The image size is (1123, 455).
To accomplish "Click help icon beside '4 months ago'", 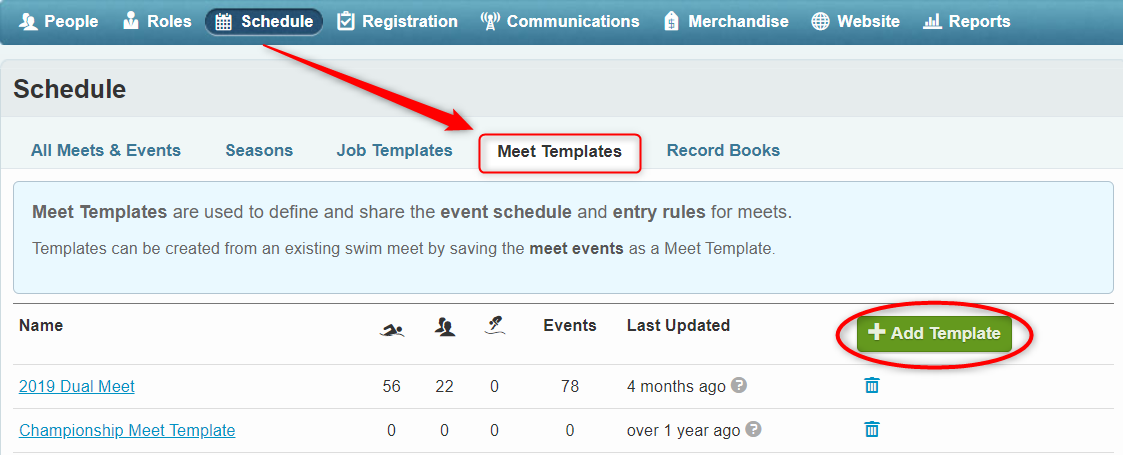I will pos(739,385).
